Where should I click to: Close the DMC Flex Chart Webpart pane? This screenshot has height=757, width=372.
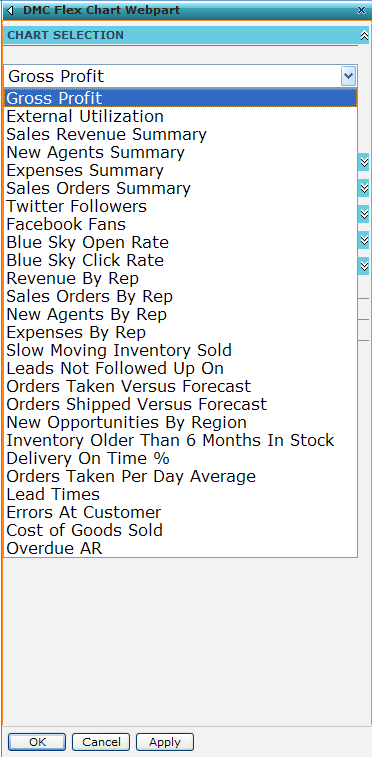tap(361, 10)
